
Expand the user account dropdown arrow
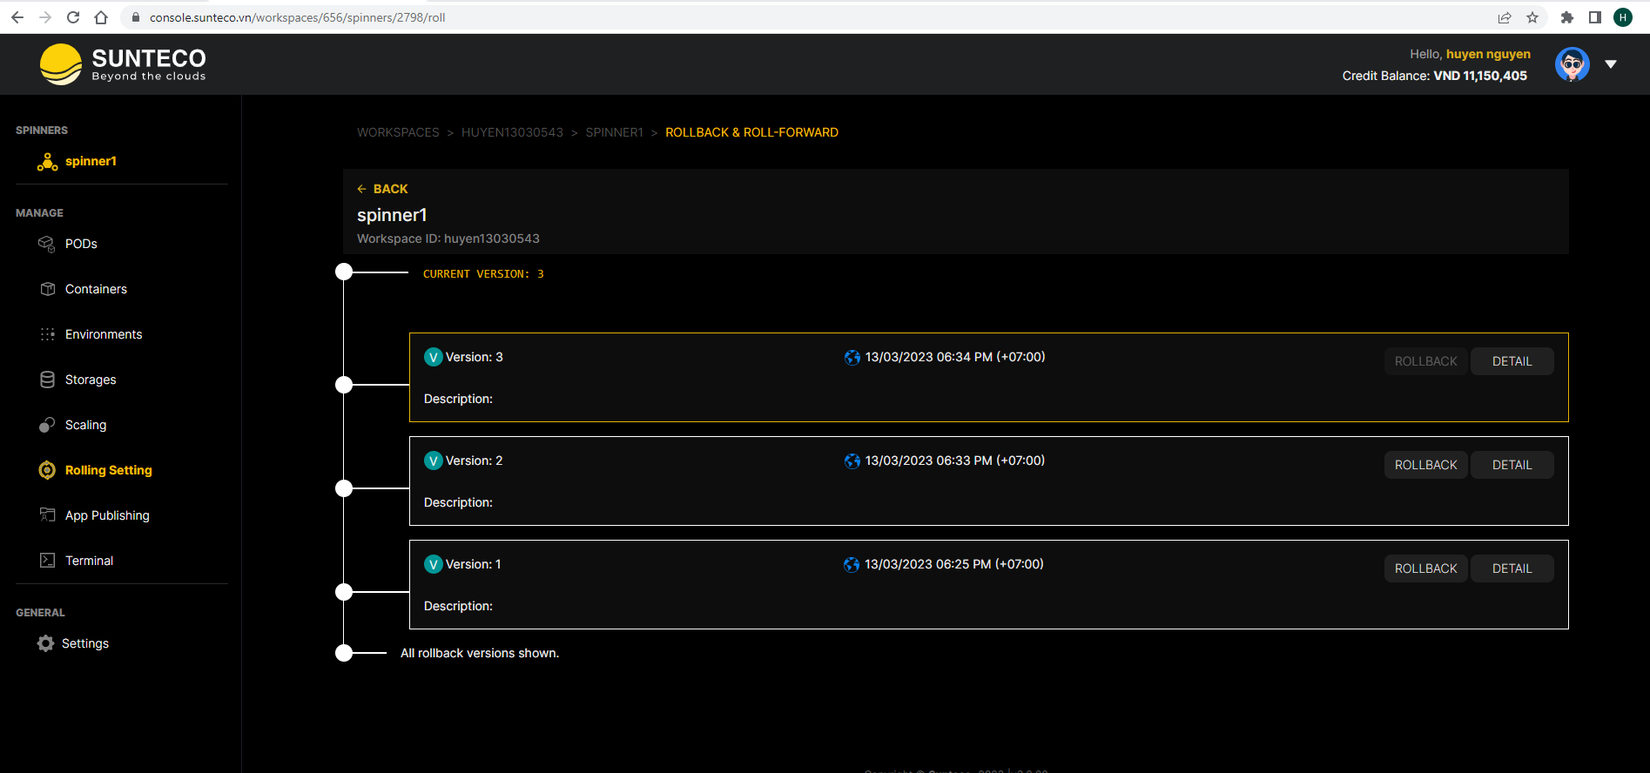click(1611, 64)
